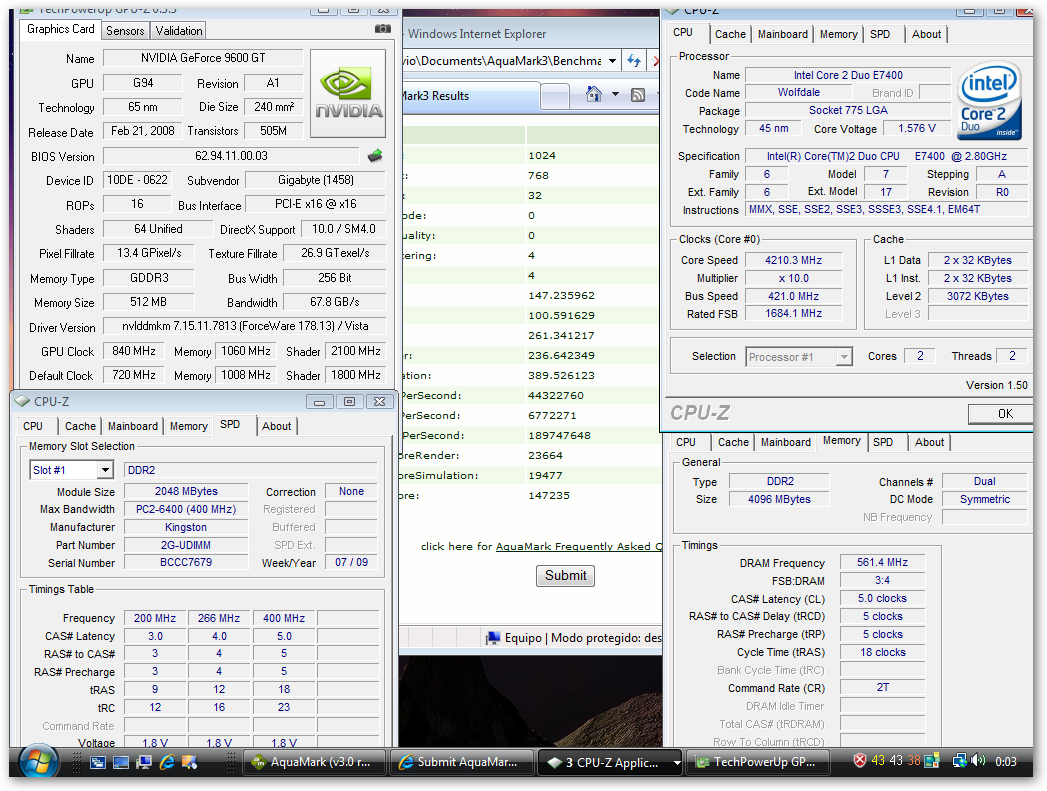The width and height of the screenshot is (1047, 791).
Task: Click the yellow 43 temperature tray icon
Action: 878,760
